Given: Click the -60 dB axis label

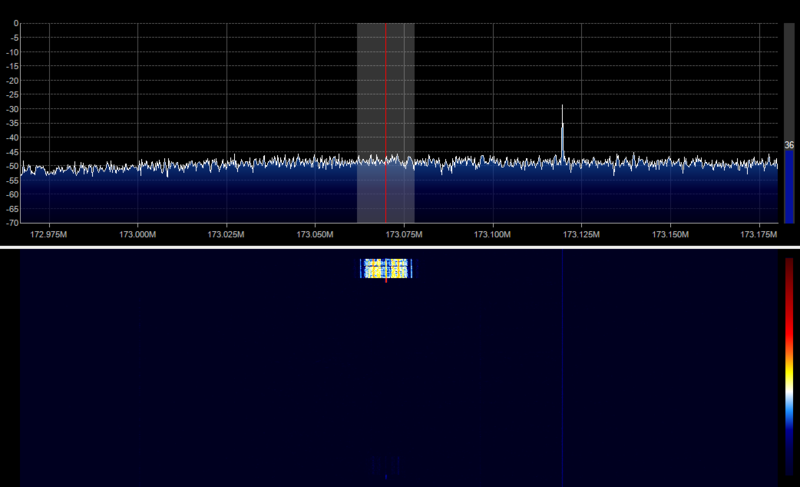Looking at the screenshot, I should click(13, 194).
